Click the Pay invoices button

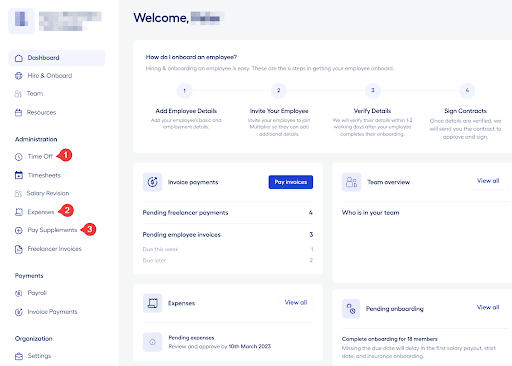click(x=291, y=182)
